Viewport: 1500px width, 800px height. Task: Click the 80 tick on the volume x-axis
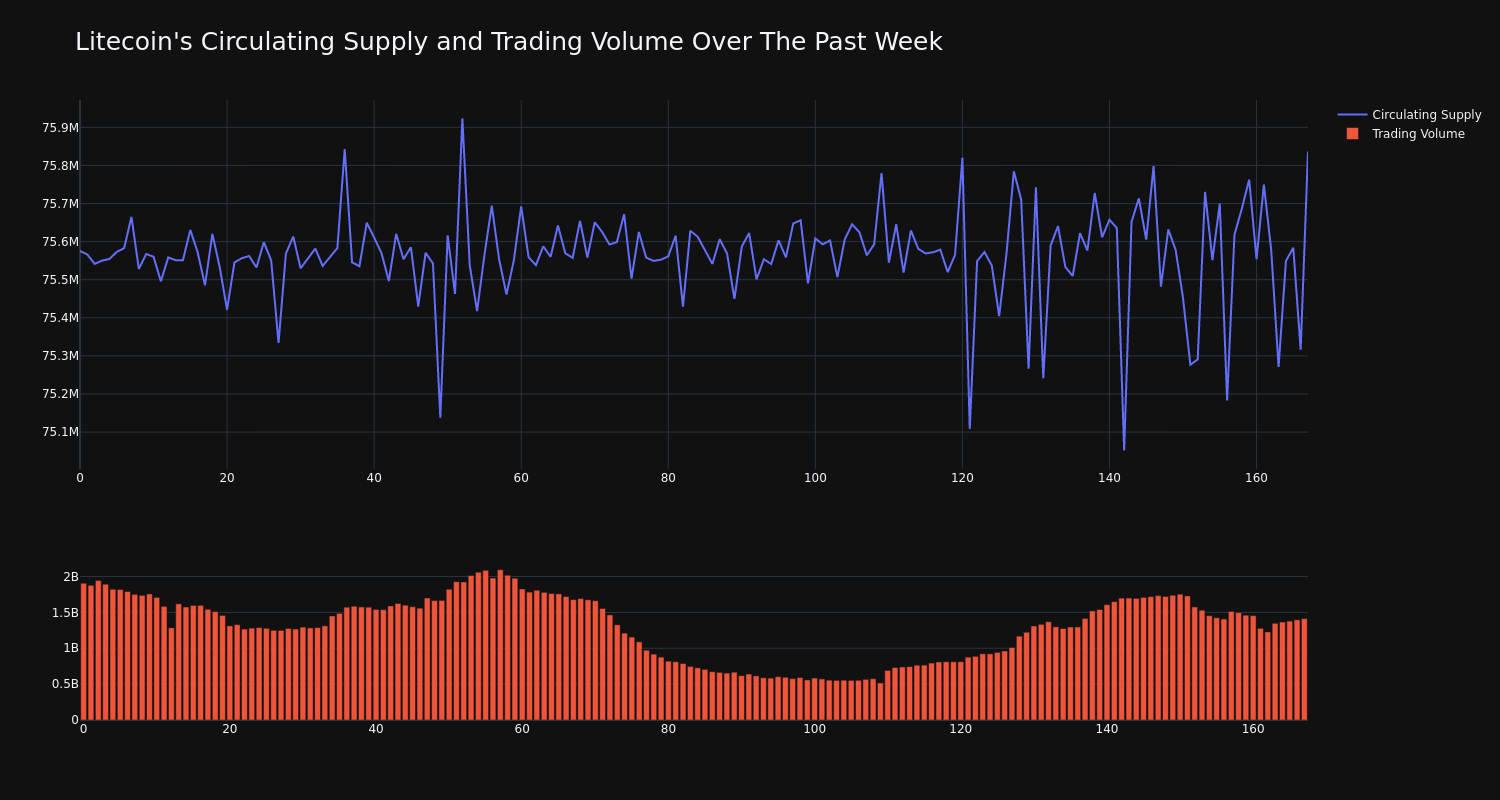coord(668,729)
